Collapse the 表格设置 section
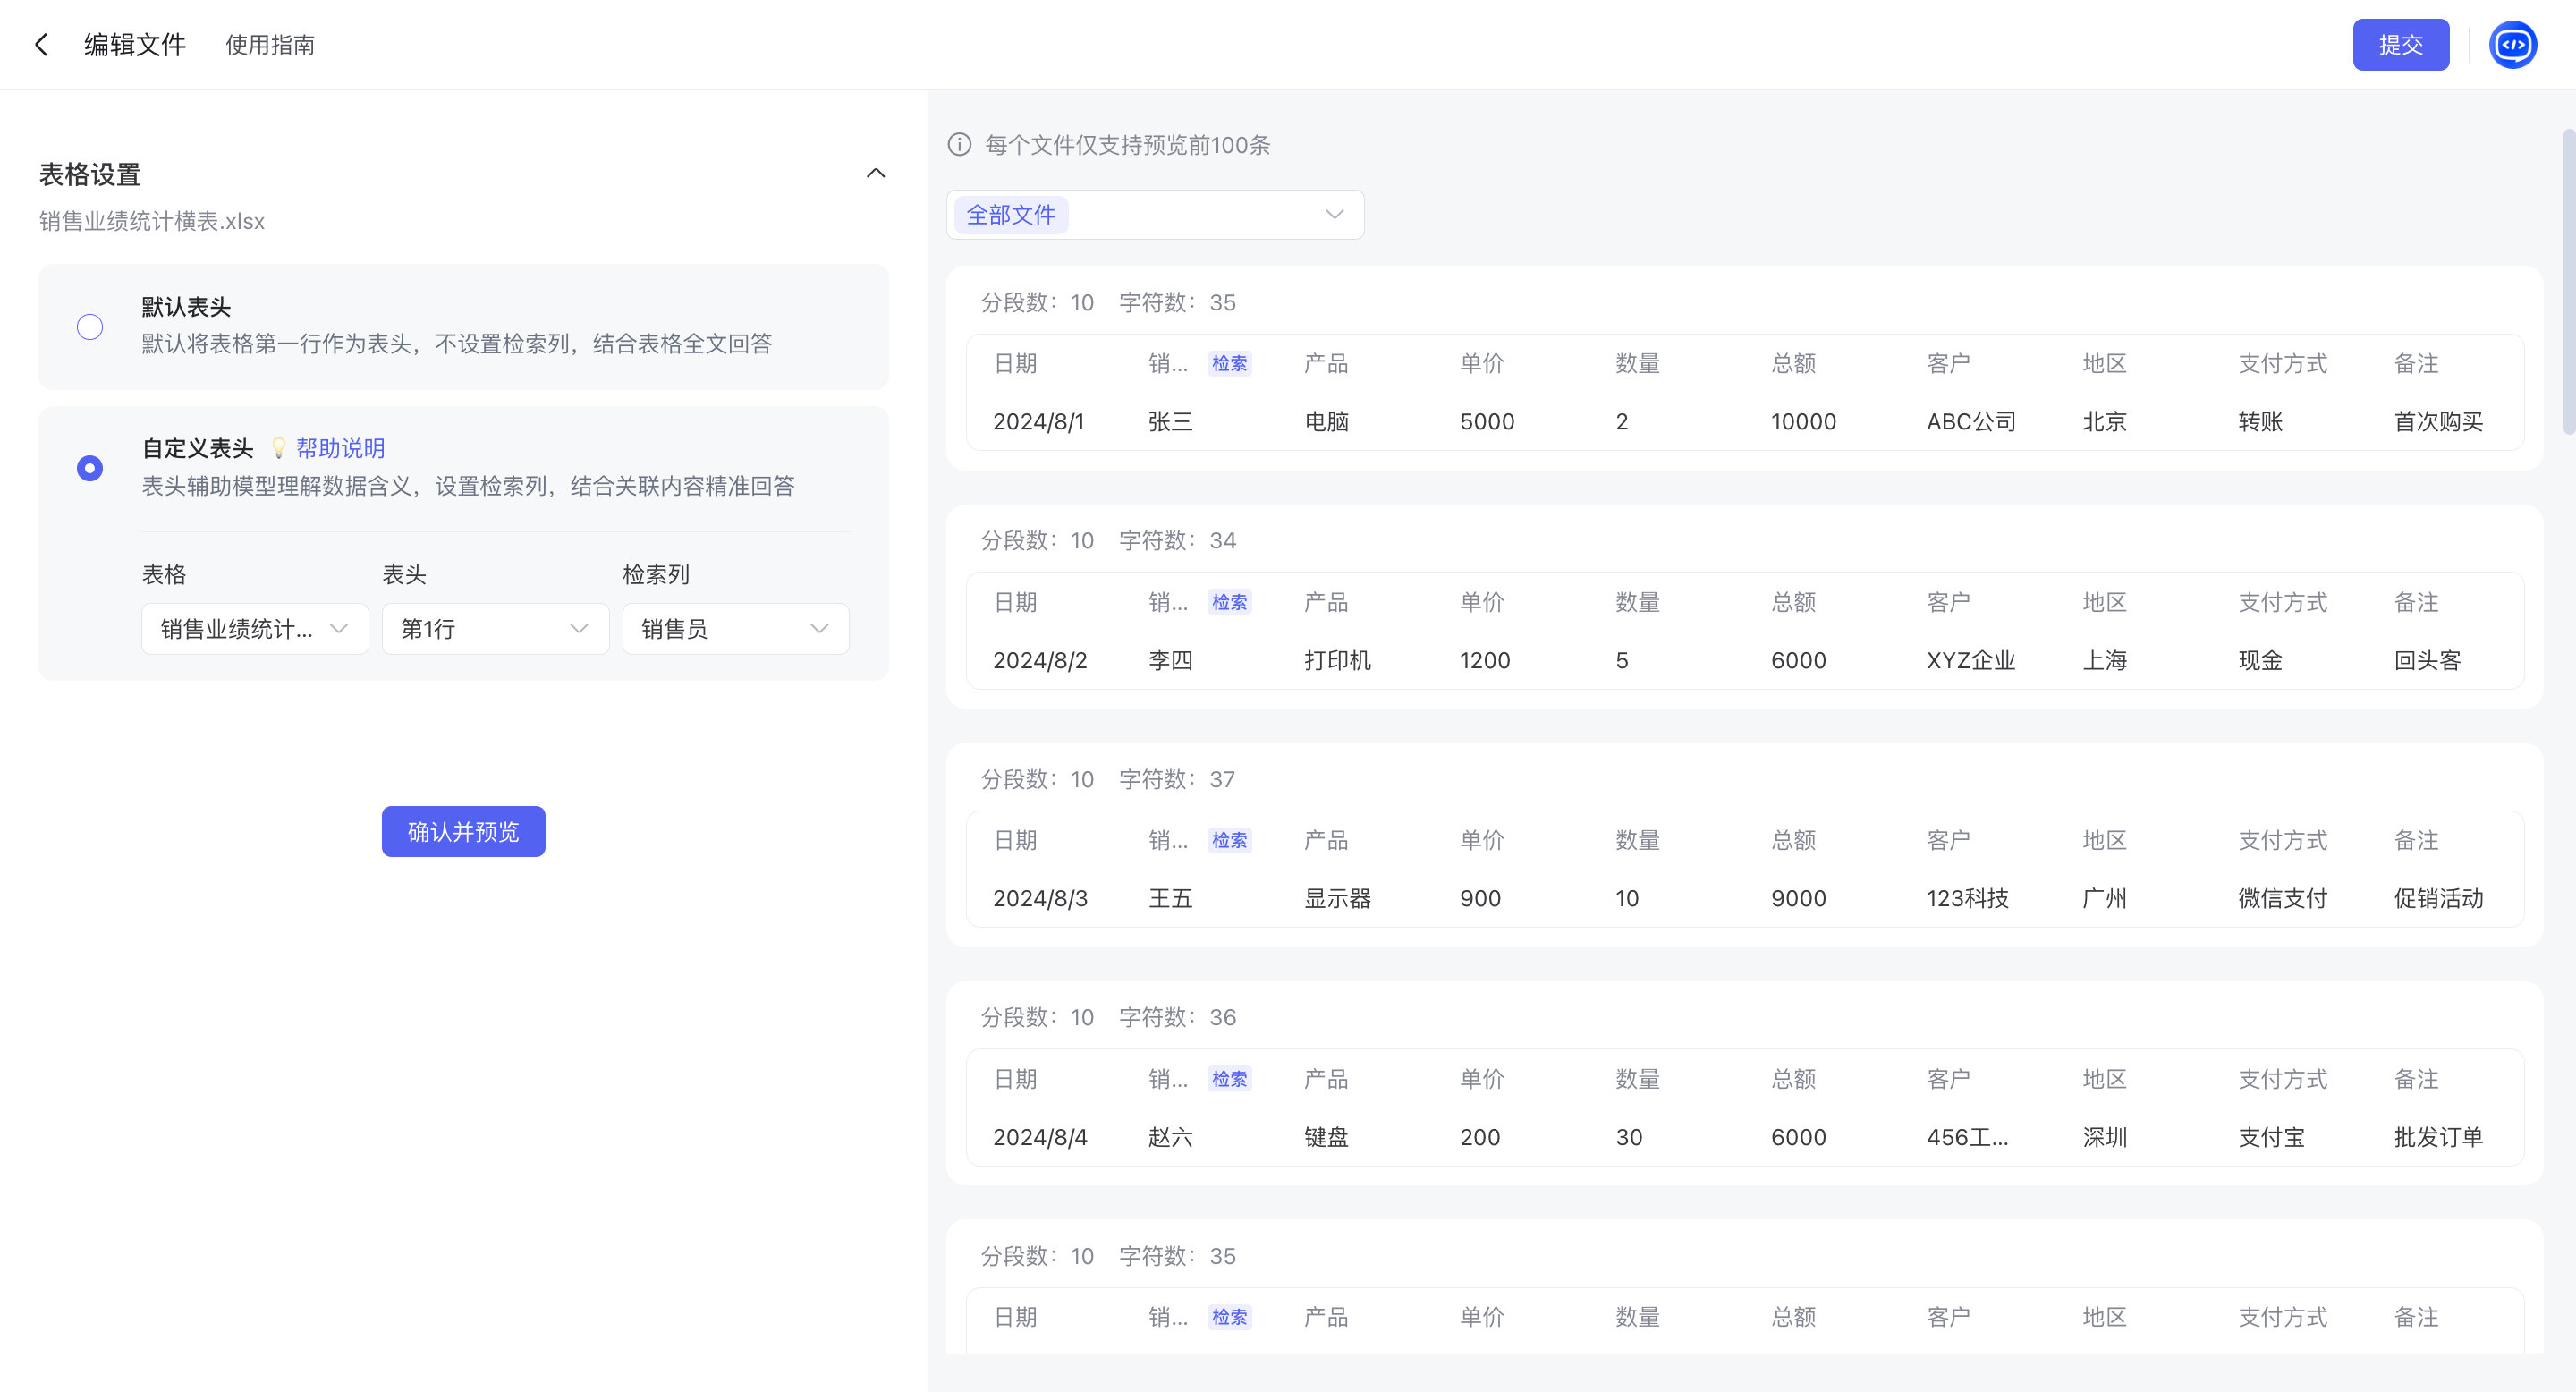2576x1392 pixels. click(x=876, y=173)
